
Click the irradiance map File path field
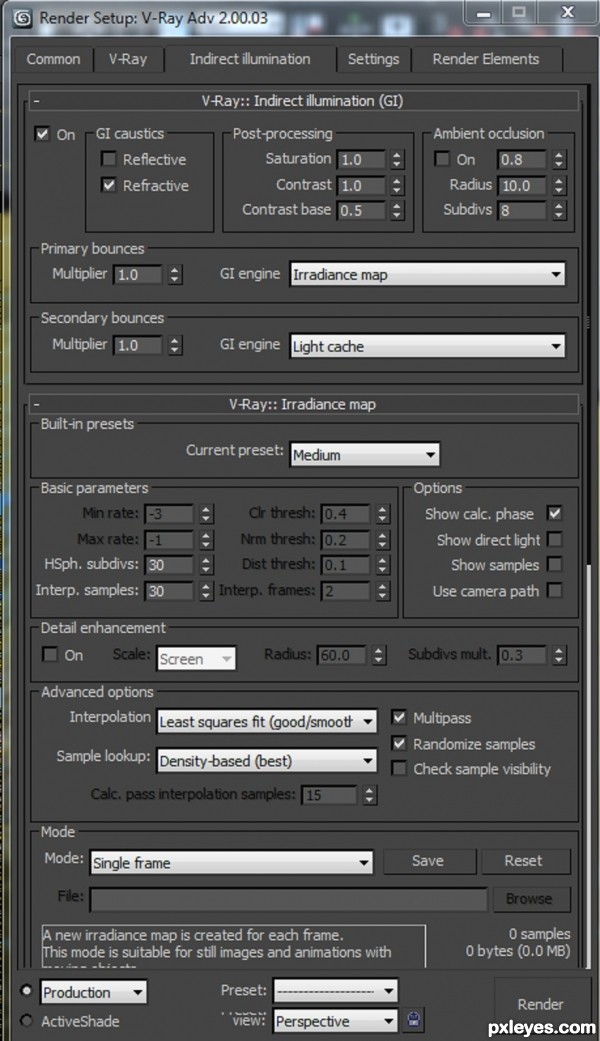tap(289, 900)
